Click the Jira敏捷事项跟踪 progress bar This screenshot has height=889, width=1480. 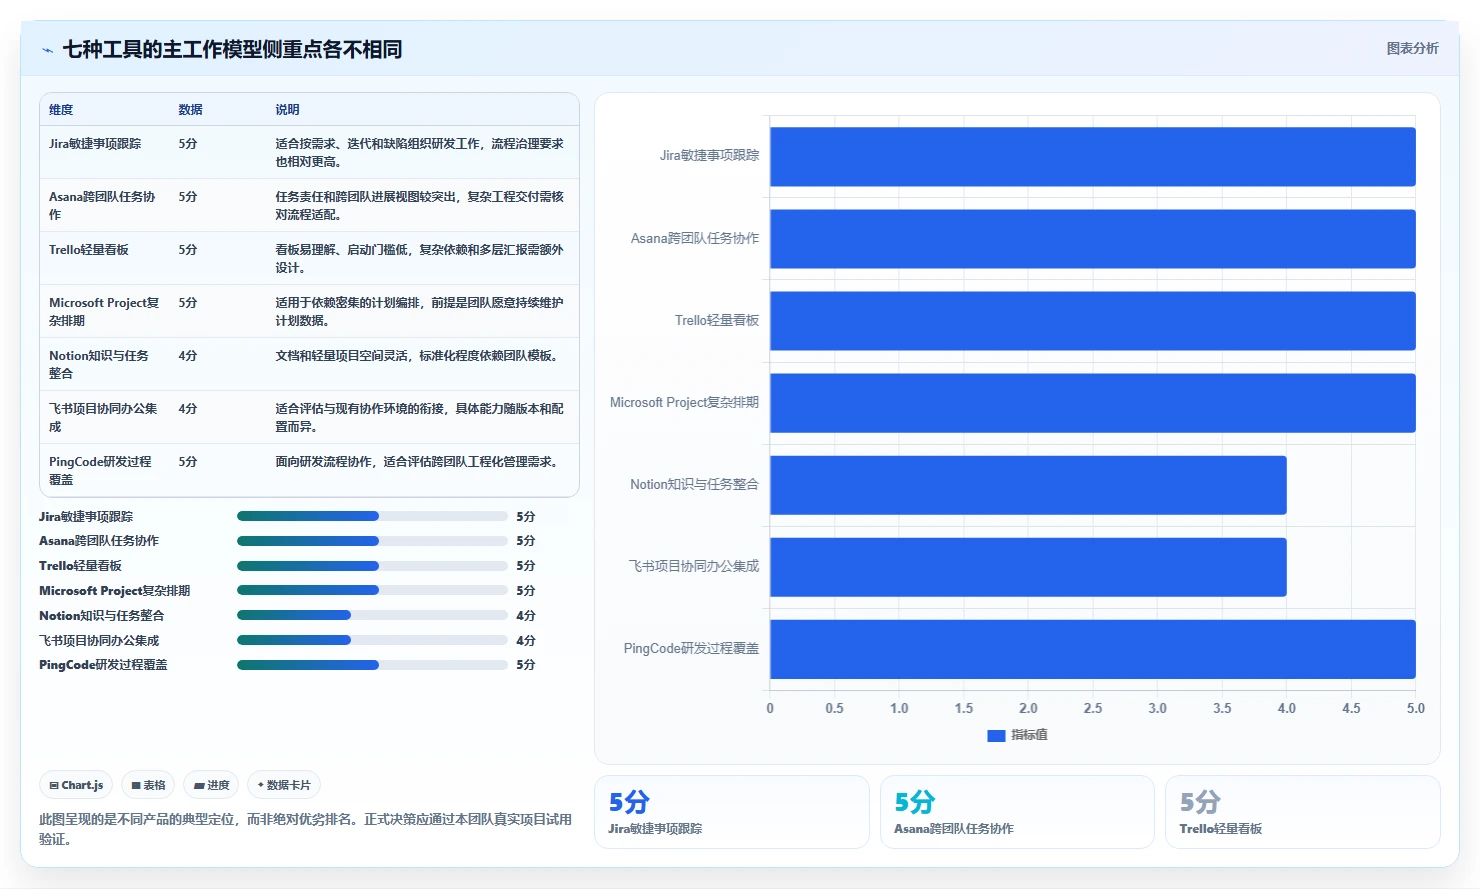point(372,516)
